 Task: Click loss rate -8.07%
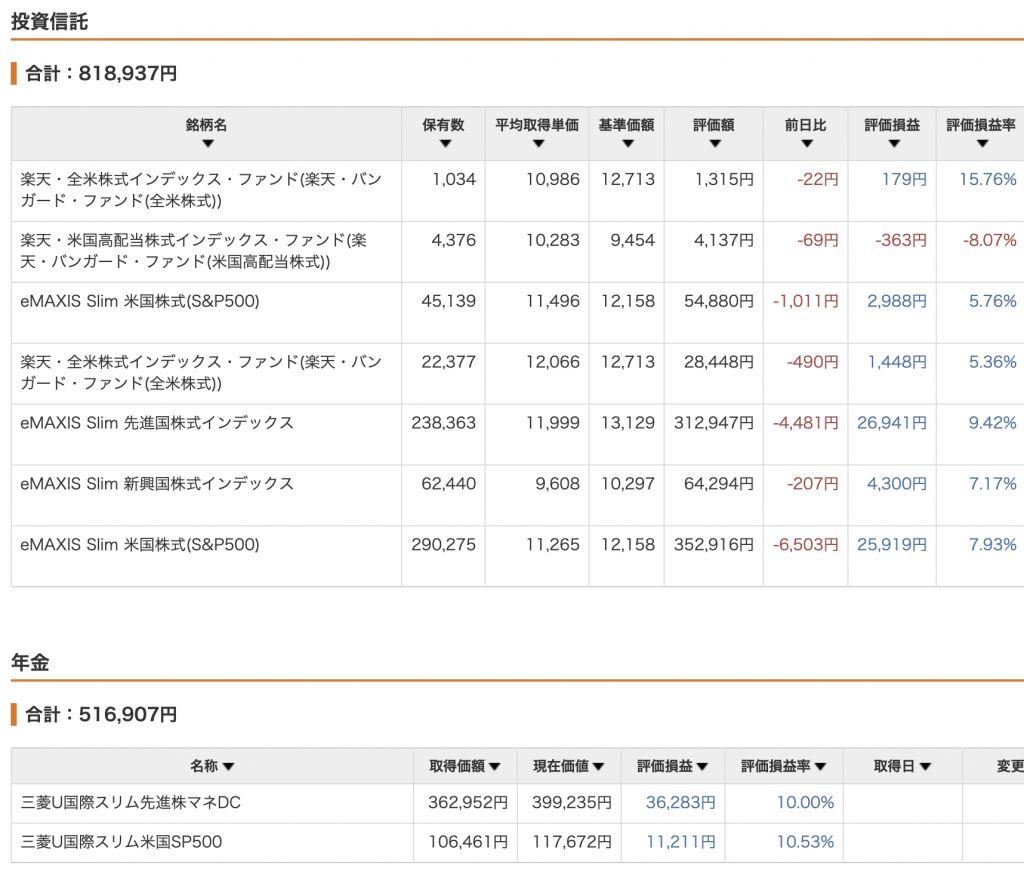pos(990,240)
